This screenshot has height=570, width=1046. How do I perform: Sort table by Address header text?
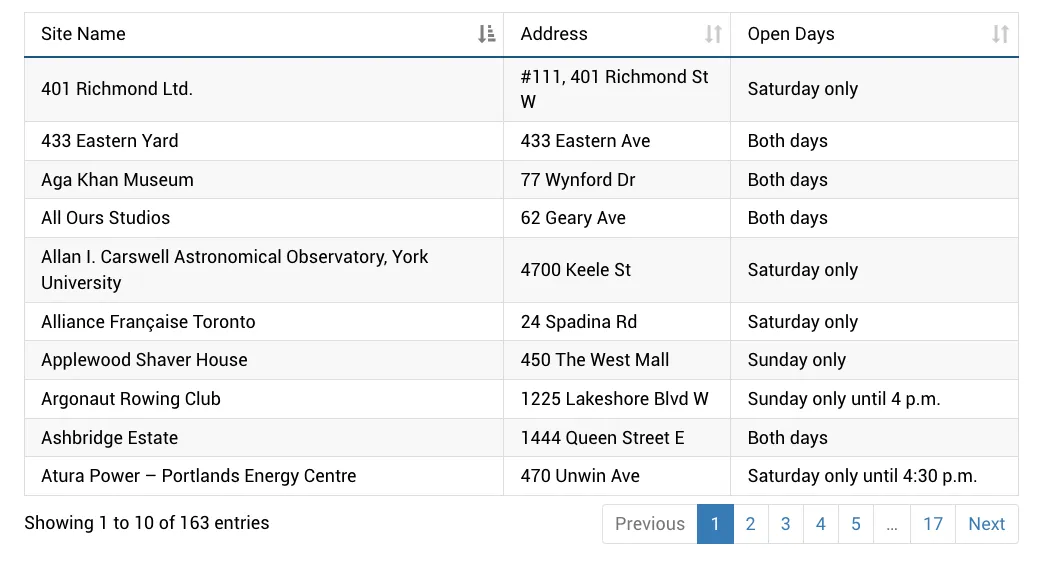click(x=554, y=34)
